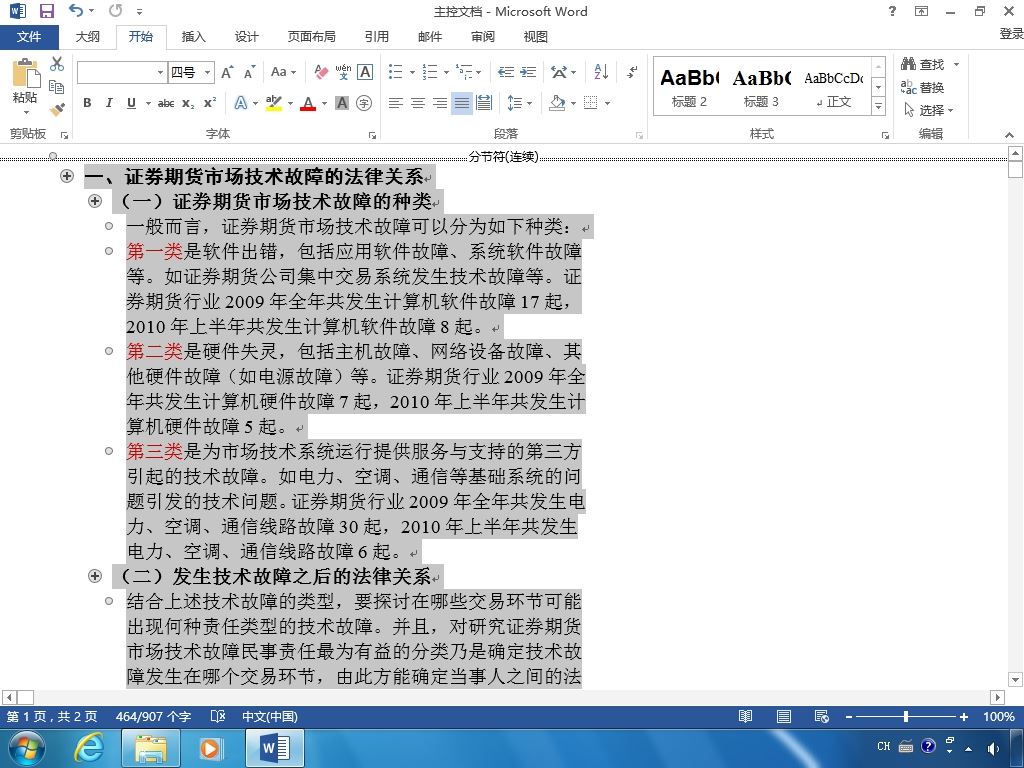Image resolution: width=1024 pixels, height=768 pixels.
Task: Collapse heading (二)发生技术故障之后的法律关系
Action: point(95,575)
